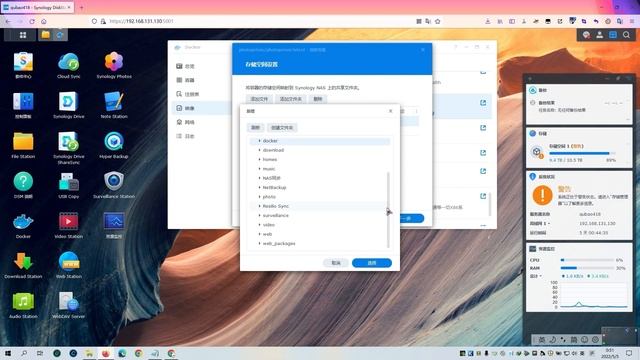
Task: Expand network total dropdown in resource widget
Action: (536, 276)
